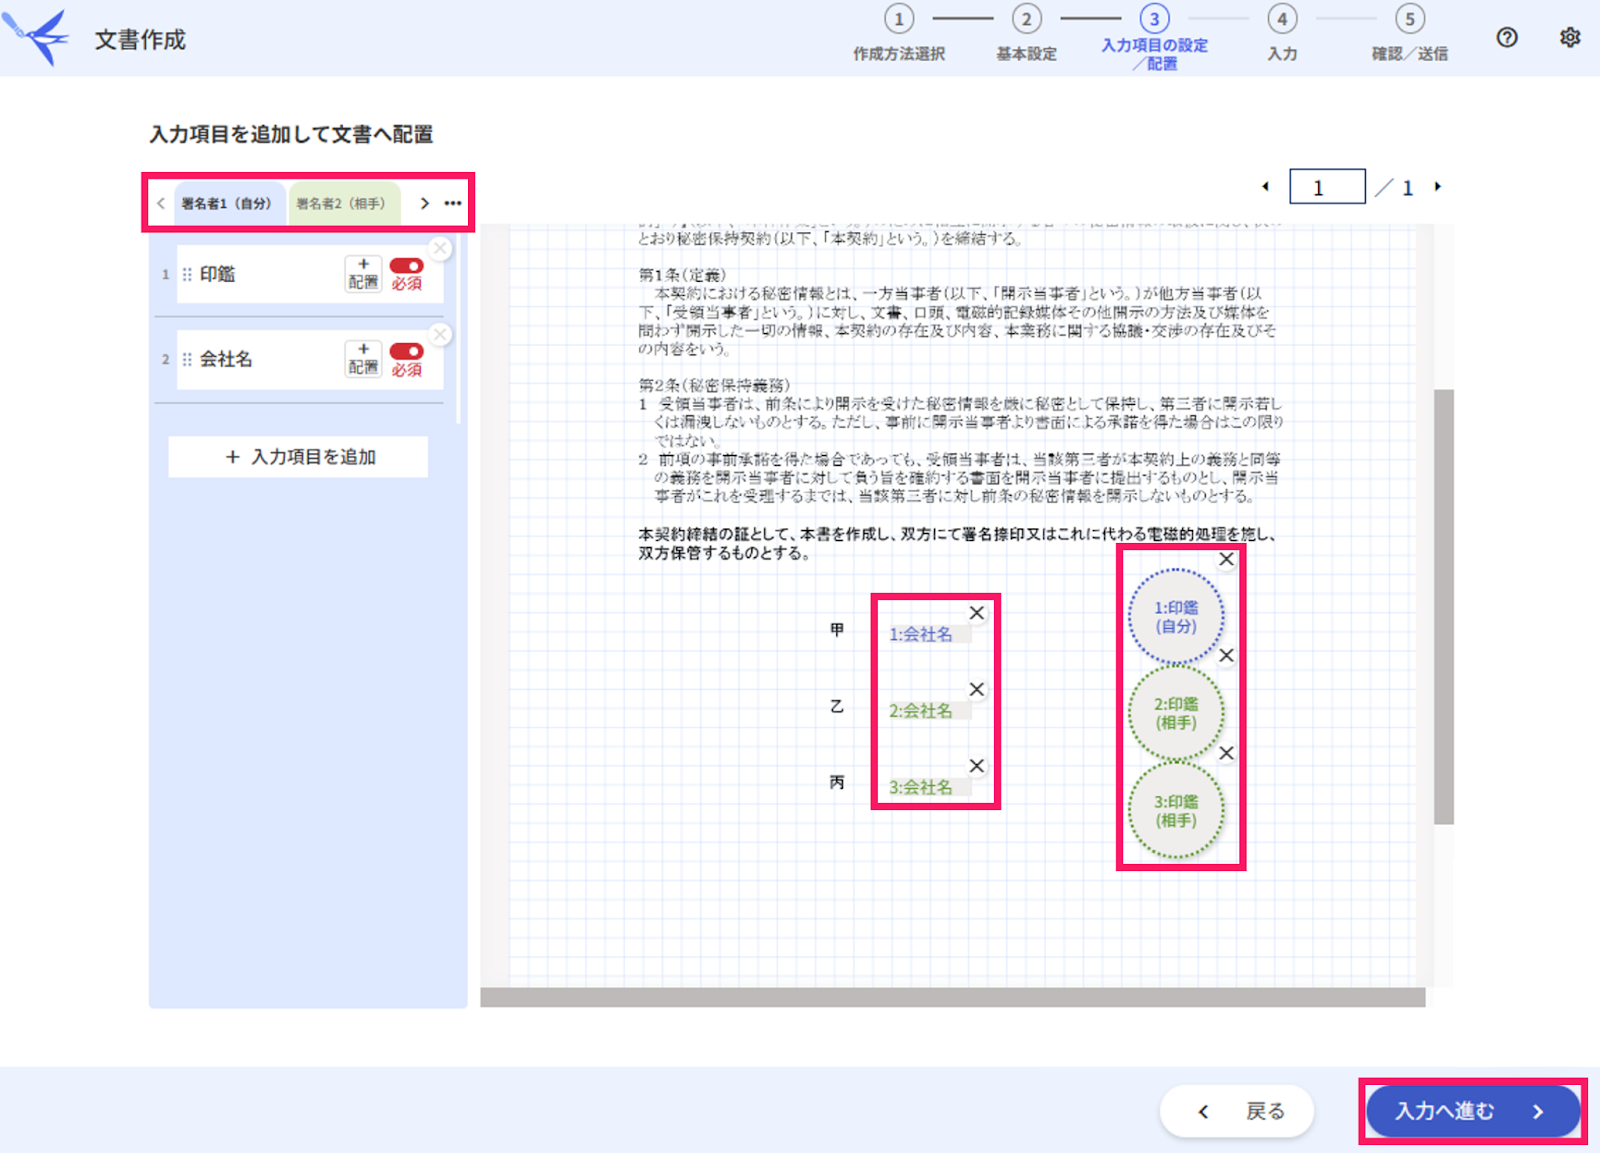Delete the 1:会社名 placed field
Screen dimensions: 1600x1153
977,613
